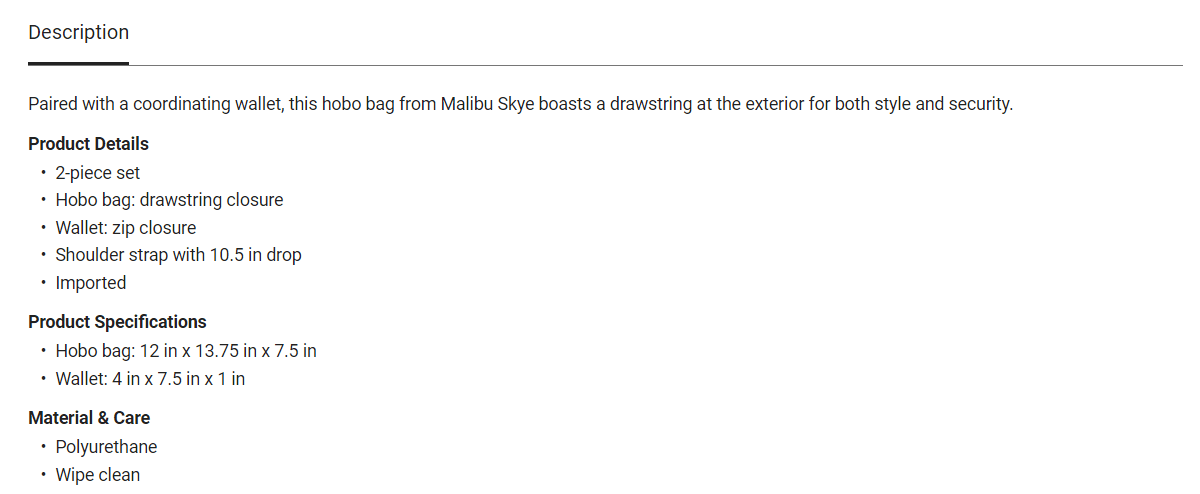Select the Product Specifications heading
Viewport: 1200px width, 494px height.
pos(117,322)
